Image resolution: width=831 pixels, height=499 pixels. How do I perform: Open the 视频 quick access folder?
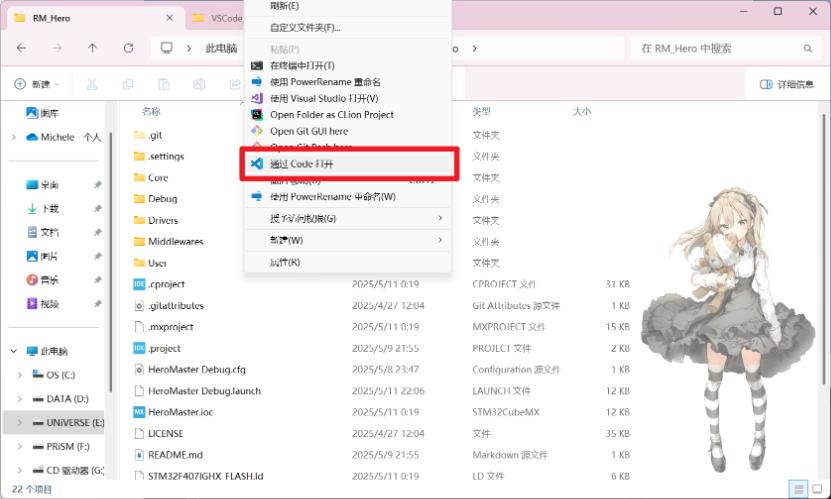(42, 304)
